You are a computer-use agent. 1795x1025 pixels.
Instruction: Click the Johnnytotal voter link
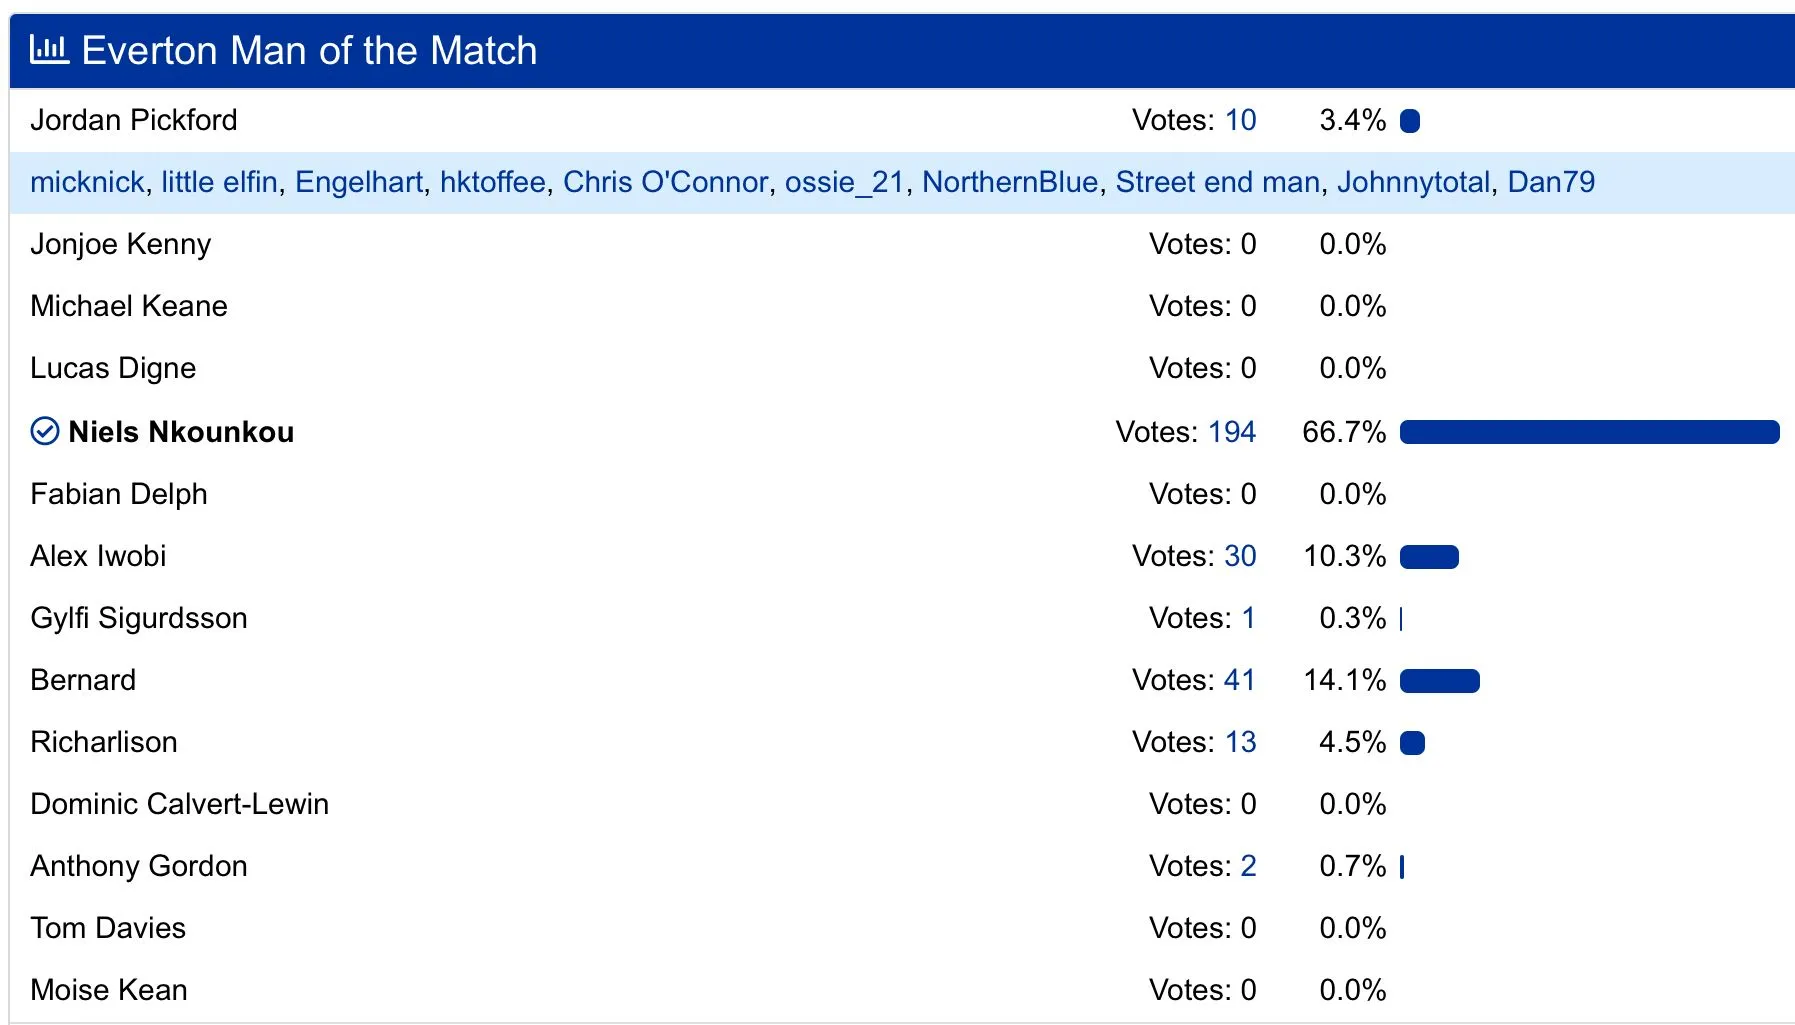pos(1413,182)
